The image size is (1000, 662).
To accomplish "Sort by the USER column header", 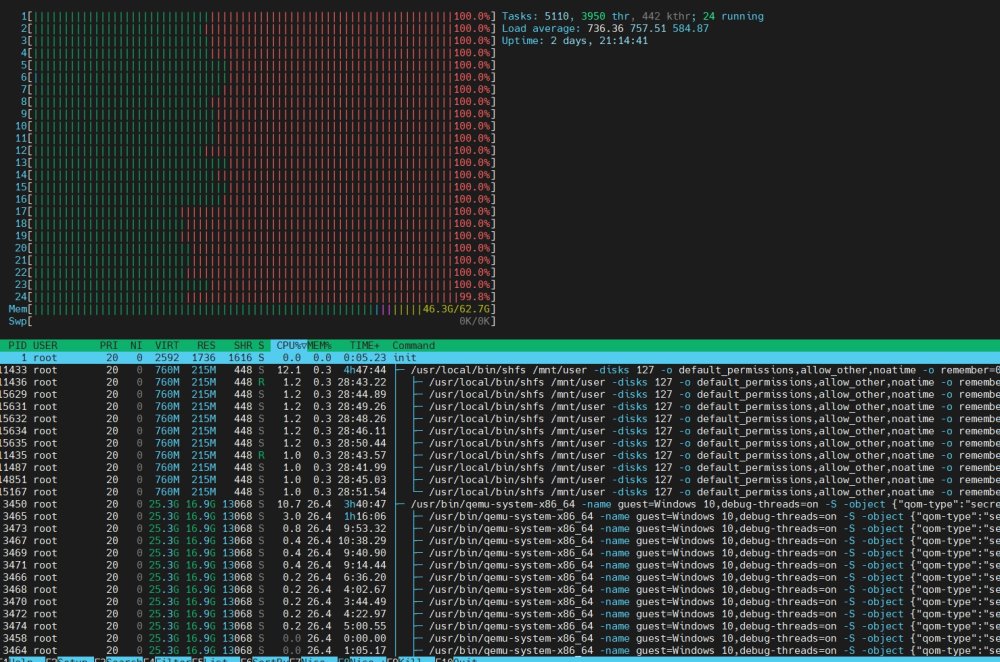I will (45, 346).
